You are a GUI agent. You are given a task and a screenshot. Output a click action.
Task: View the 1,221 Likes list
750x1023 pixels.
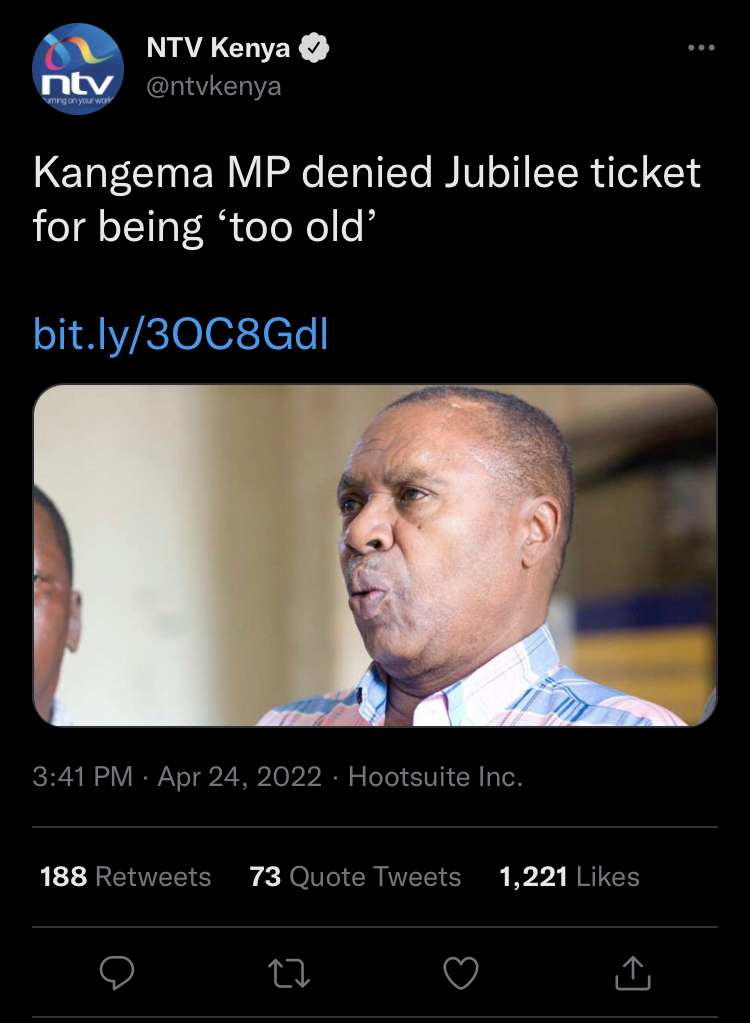point(569,877)
